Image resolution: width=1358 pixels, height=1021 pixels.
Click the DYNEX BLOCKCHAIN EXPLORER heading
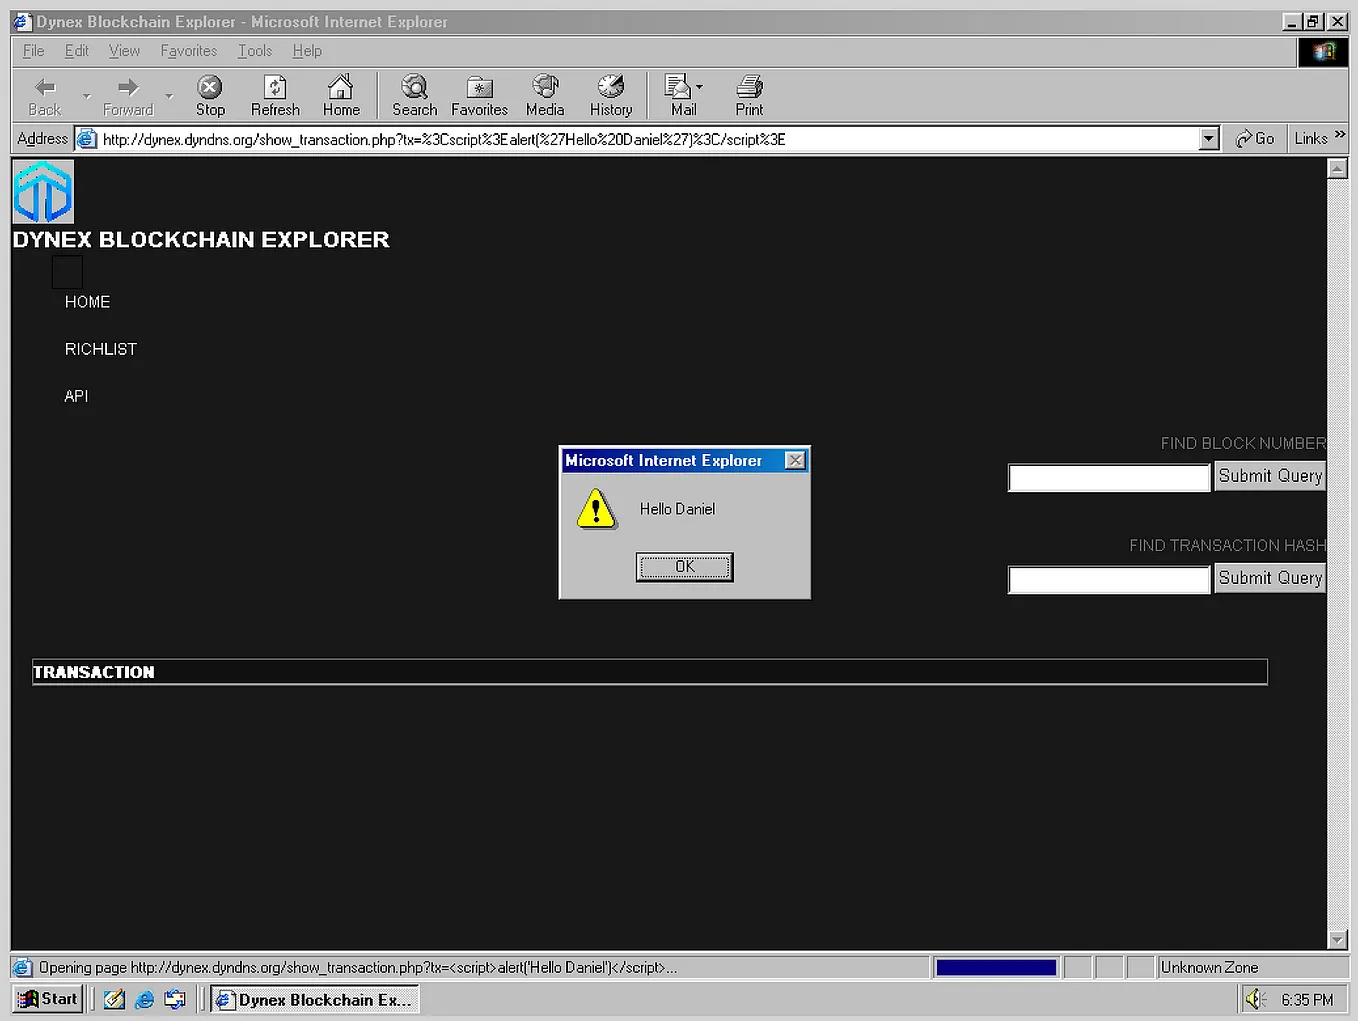(x=201, y=240)
